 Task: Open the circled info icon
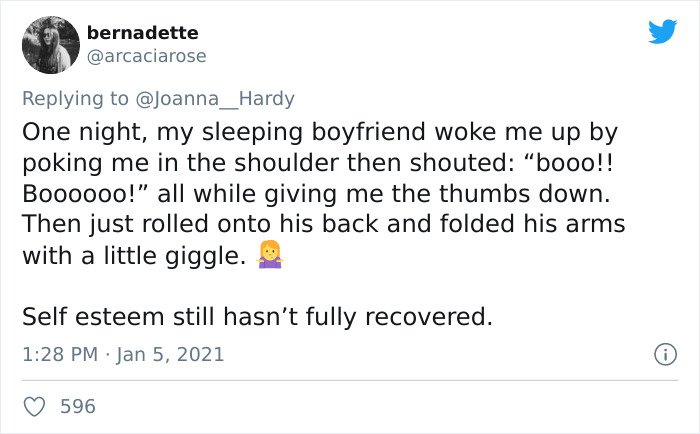click(x=666, y=355)
